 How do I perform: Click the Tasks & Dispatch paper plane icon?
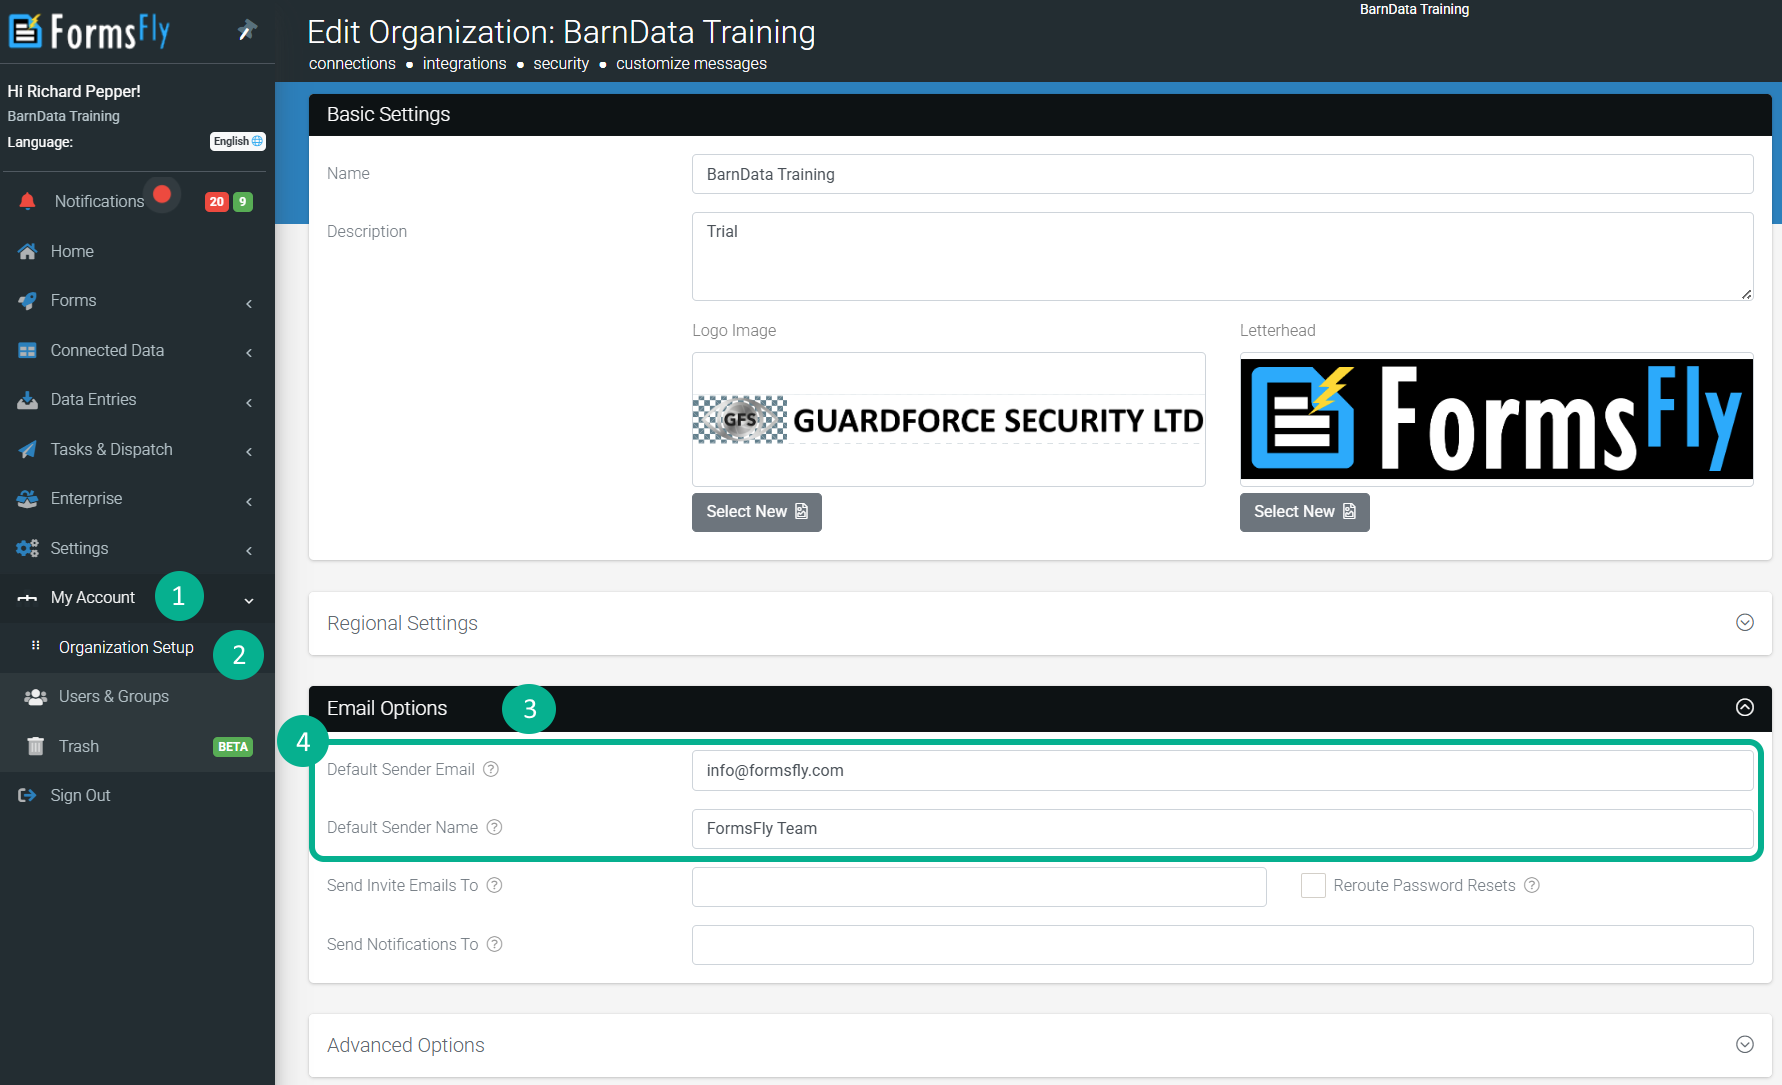pyautogui.click(x=28, y=450)
